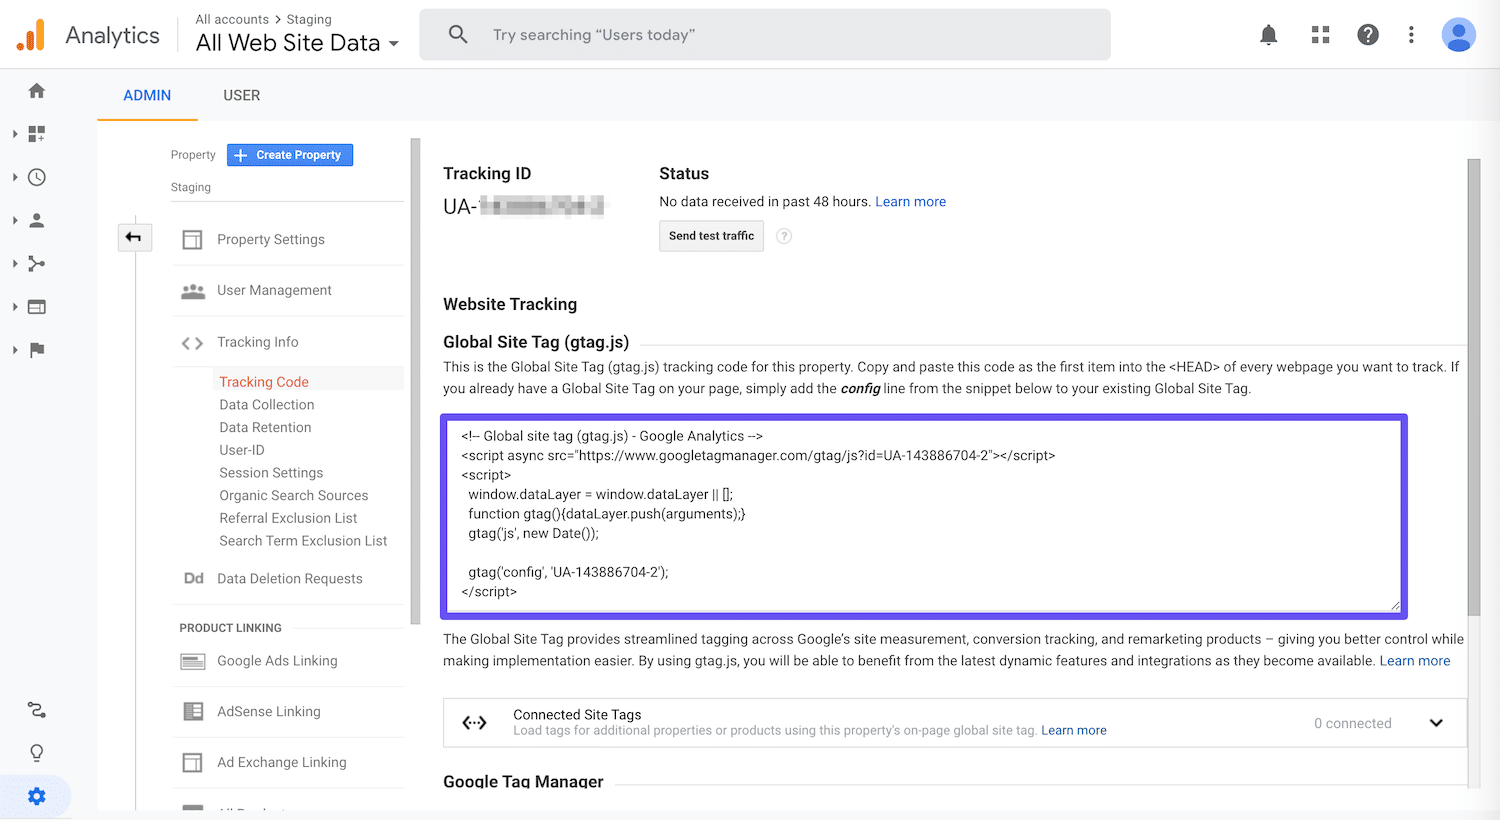Click the Create Property button
The width and height of the screenshot is (1500, 820).
coord(289,155)
